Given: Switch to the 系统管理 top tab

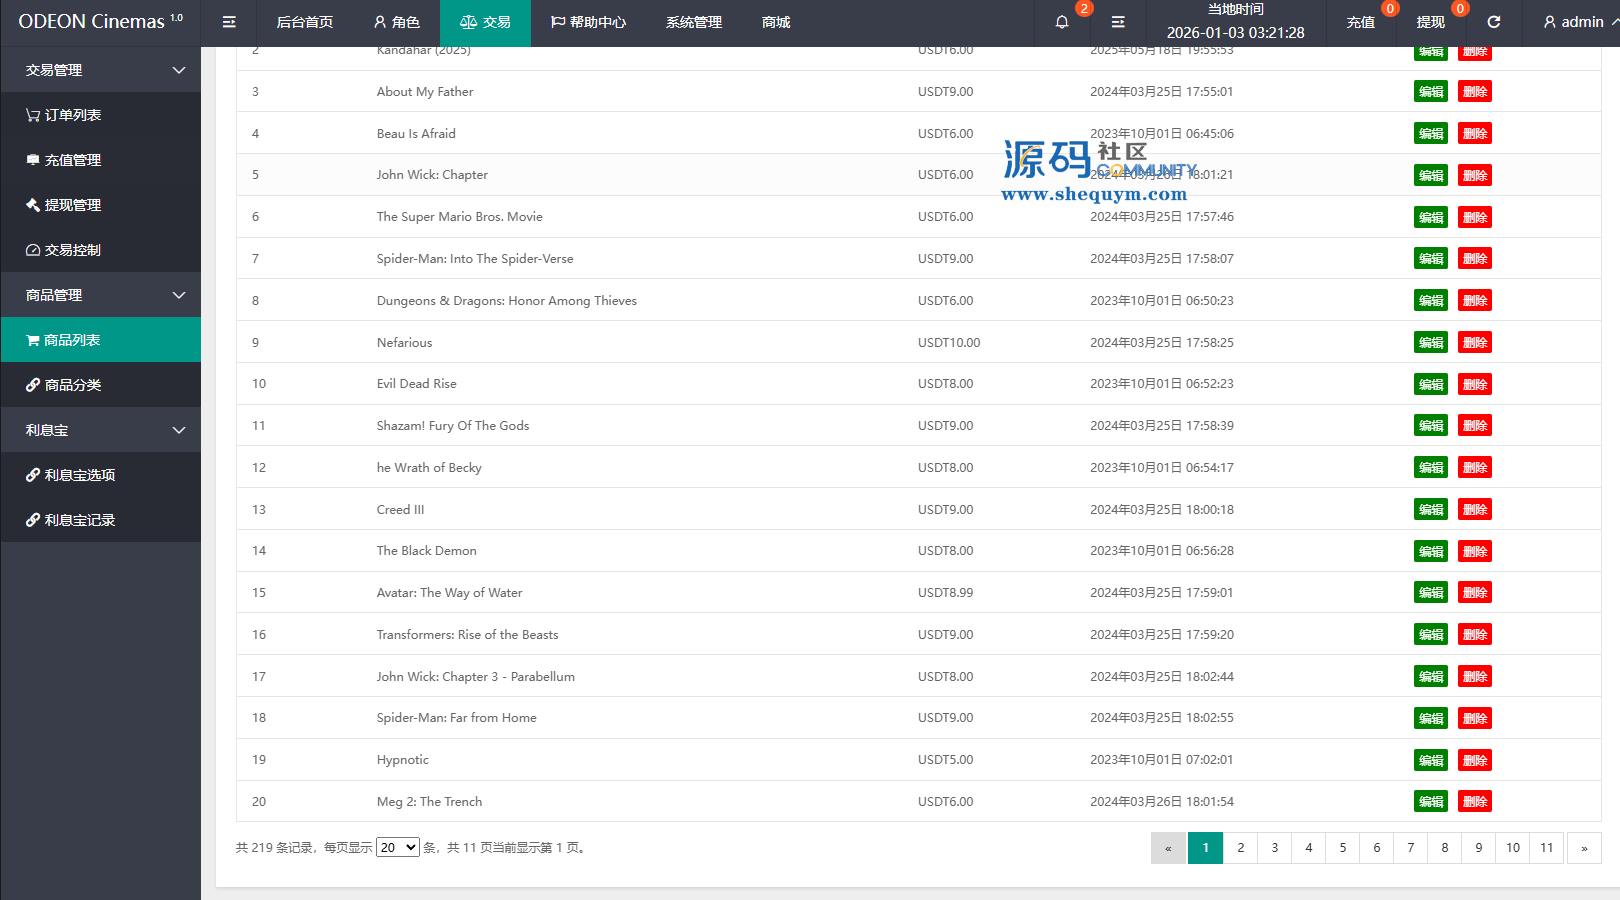Looking at the screenshot, I should tap(693, 22).
